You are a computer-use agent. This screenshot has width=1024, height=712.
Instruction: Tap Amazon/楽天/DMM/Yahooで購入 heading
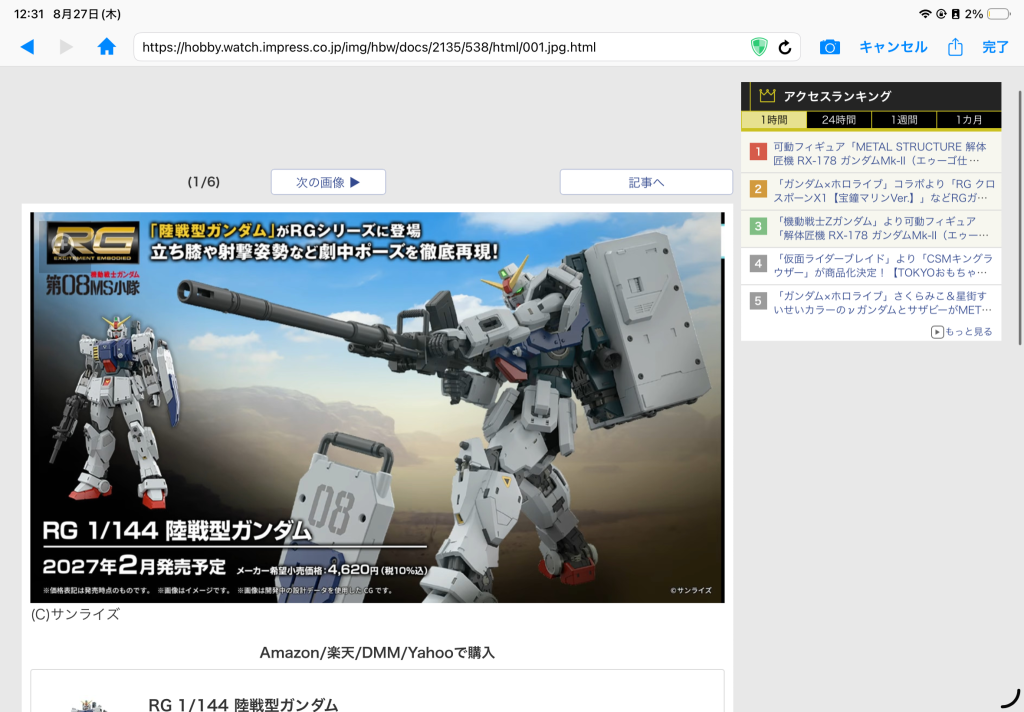(377, 653)
